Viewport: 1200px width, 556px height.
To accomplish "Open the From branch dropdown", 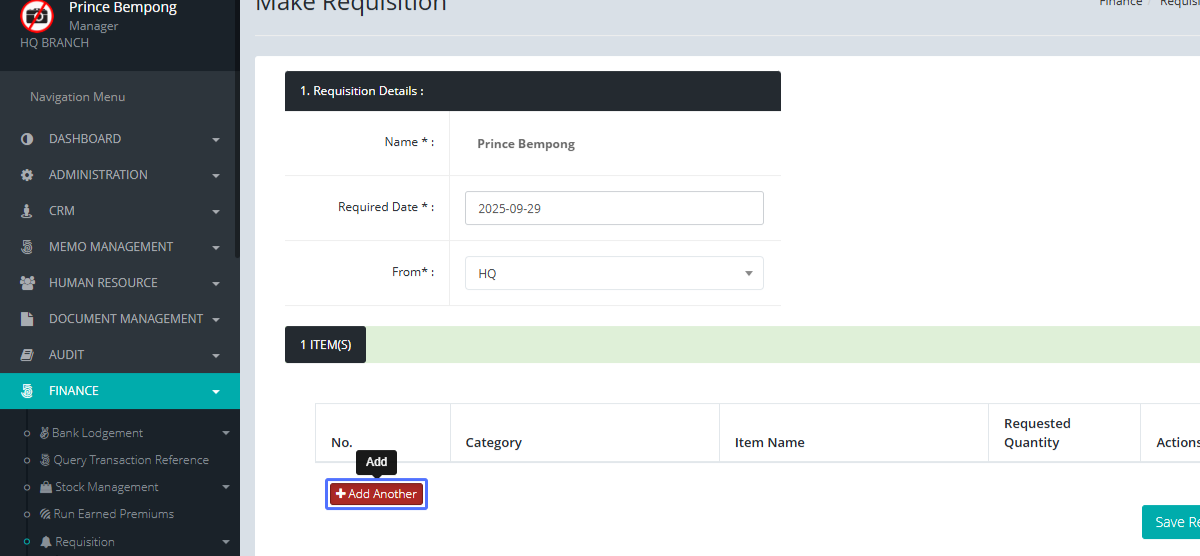I will [x=614, y=273].
